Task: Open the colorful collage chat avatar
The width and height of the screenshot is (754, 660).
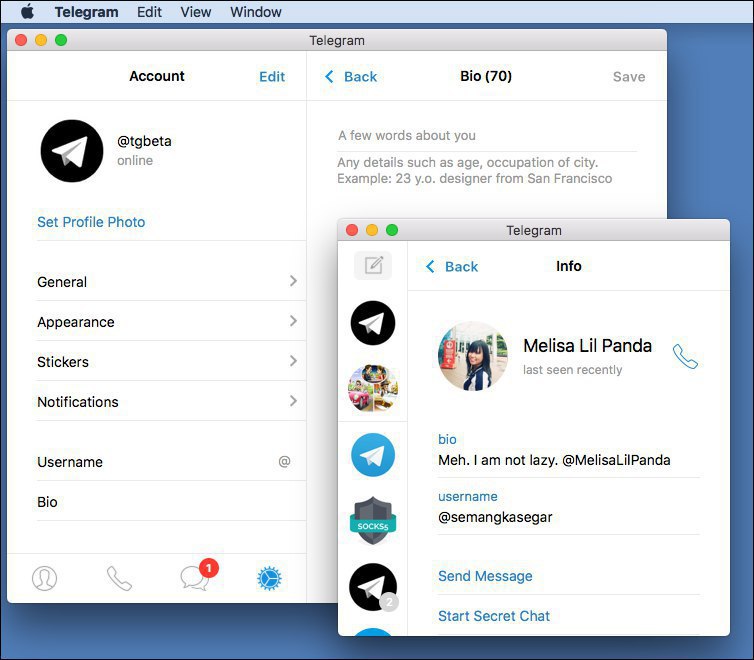Action: [x=373, y=388]
